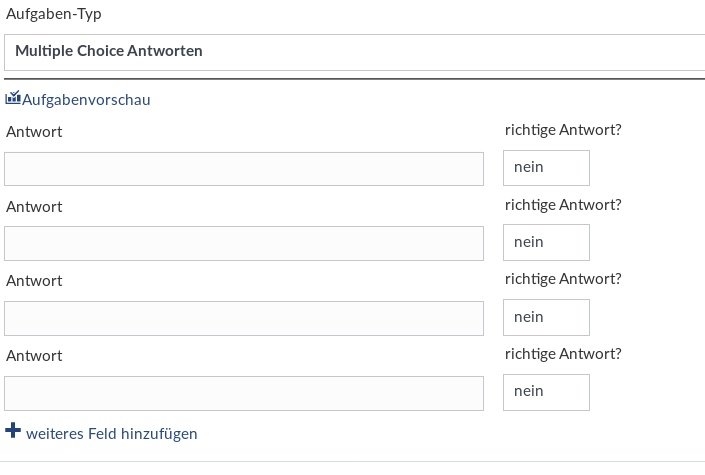705x475 pixels.
Task: Click the second "Antwort" label
Action: coord(34,207)
